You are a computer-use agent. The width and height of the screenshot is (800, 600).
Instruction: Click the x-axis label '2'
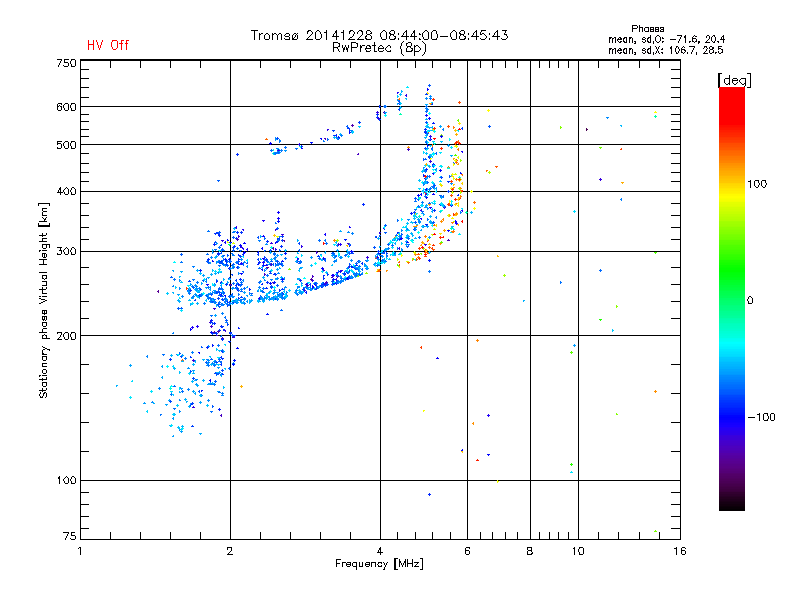[230, 551]
